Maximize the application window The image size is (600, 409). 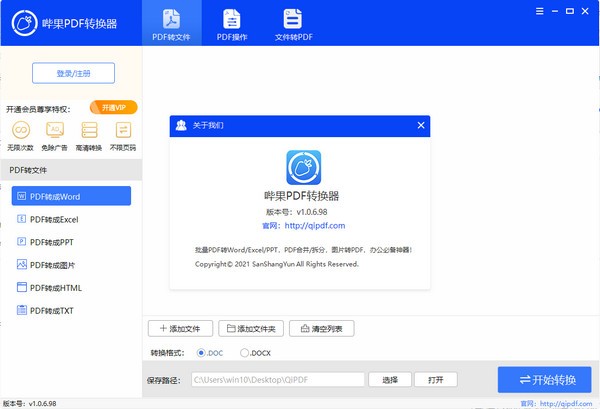(570, 11)
